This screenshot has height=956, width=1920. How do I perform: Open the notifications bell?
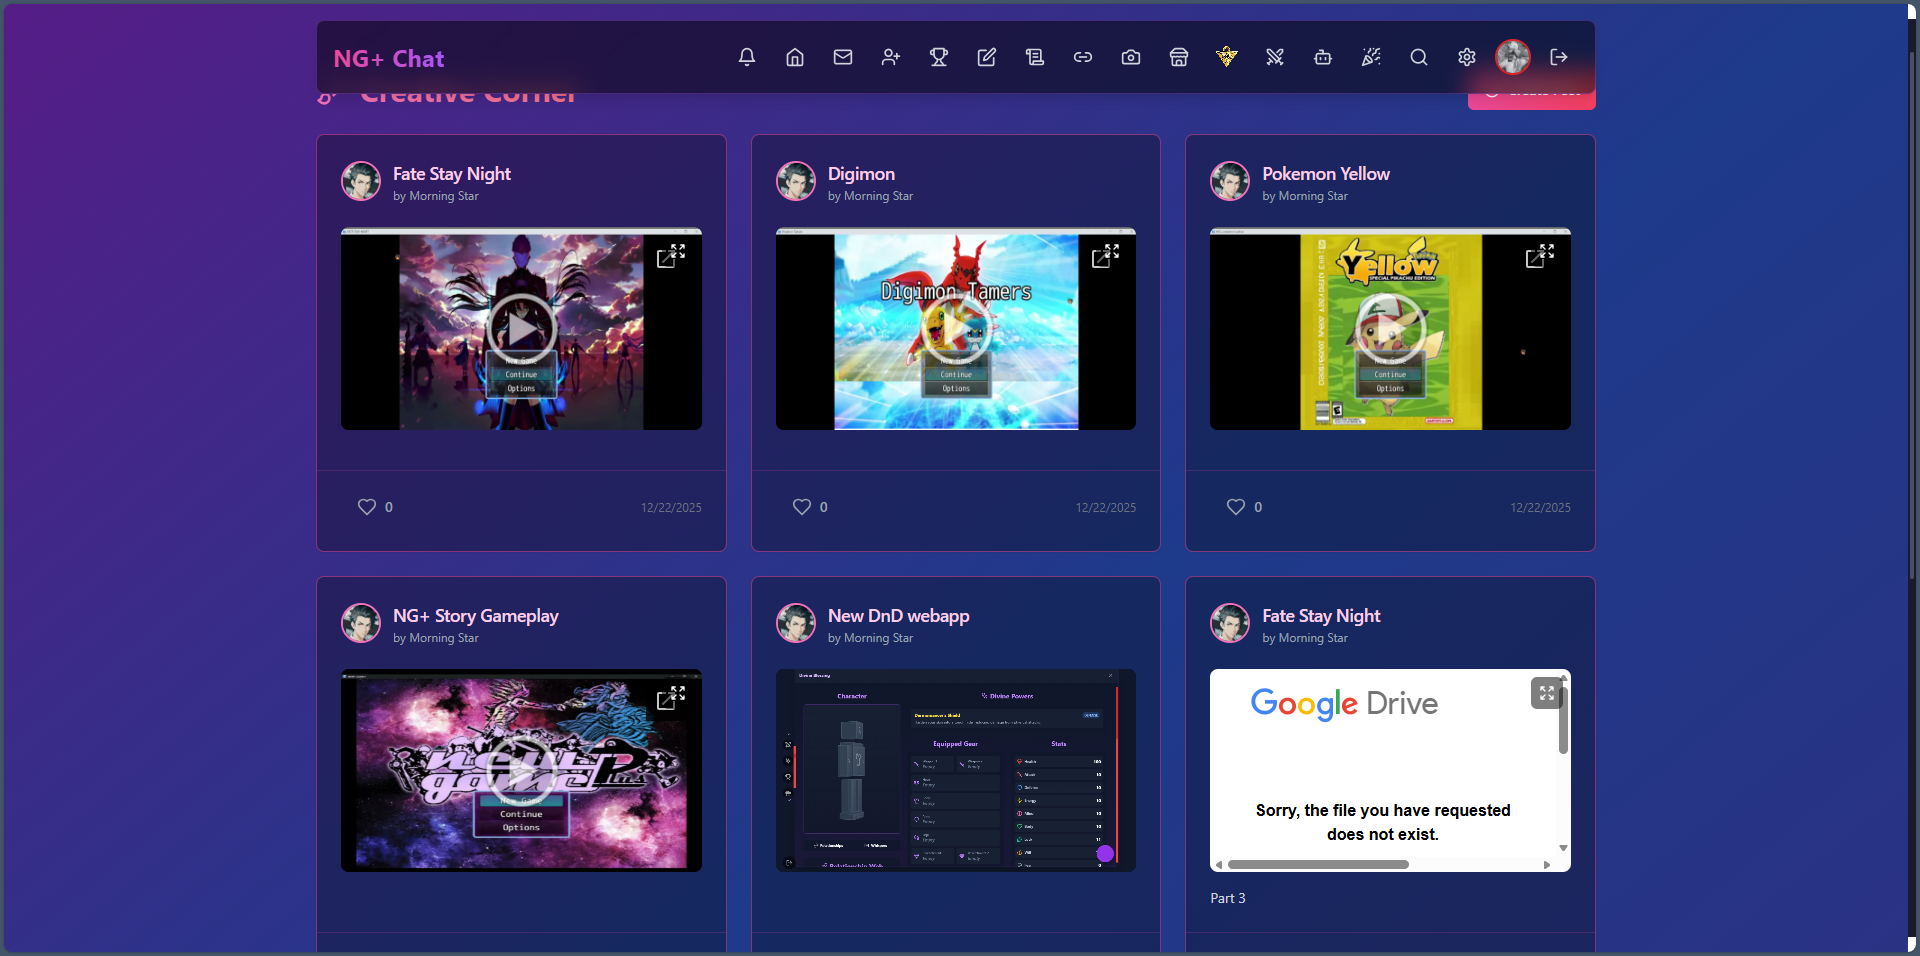747,57
